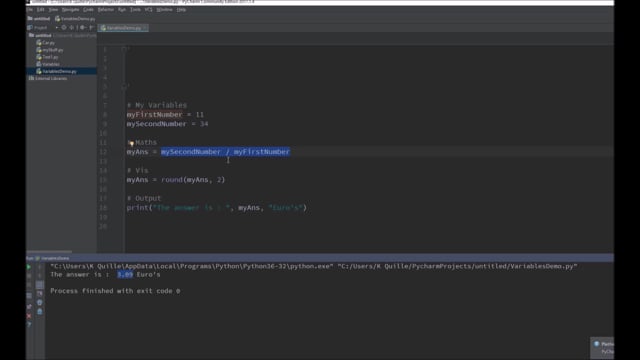Hide the Project tool window
Image resolution: width=640 pixels, height=360 pixels.
pos(91,28)
